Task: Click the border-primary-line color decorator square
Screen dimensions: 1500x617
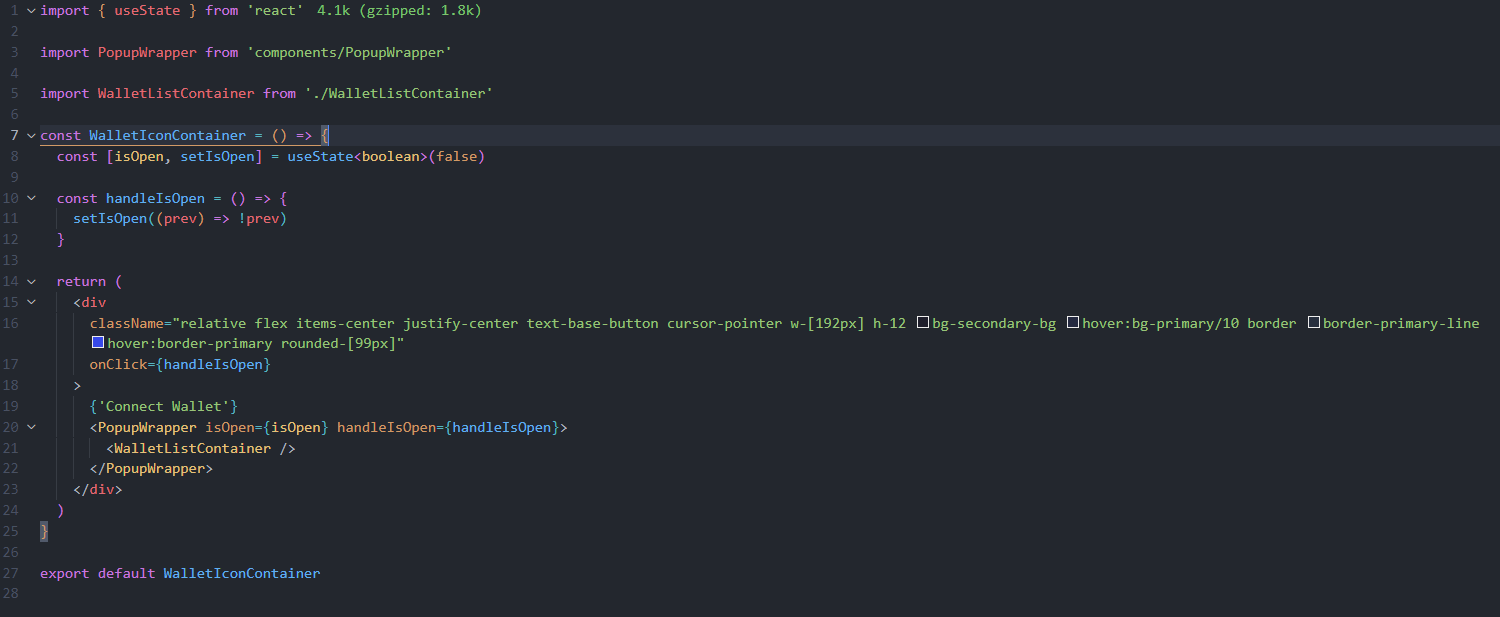Action: coord(1315,322)
